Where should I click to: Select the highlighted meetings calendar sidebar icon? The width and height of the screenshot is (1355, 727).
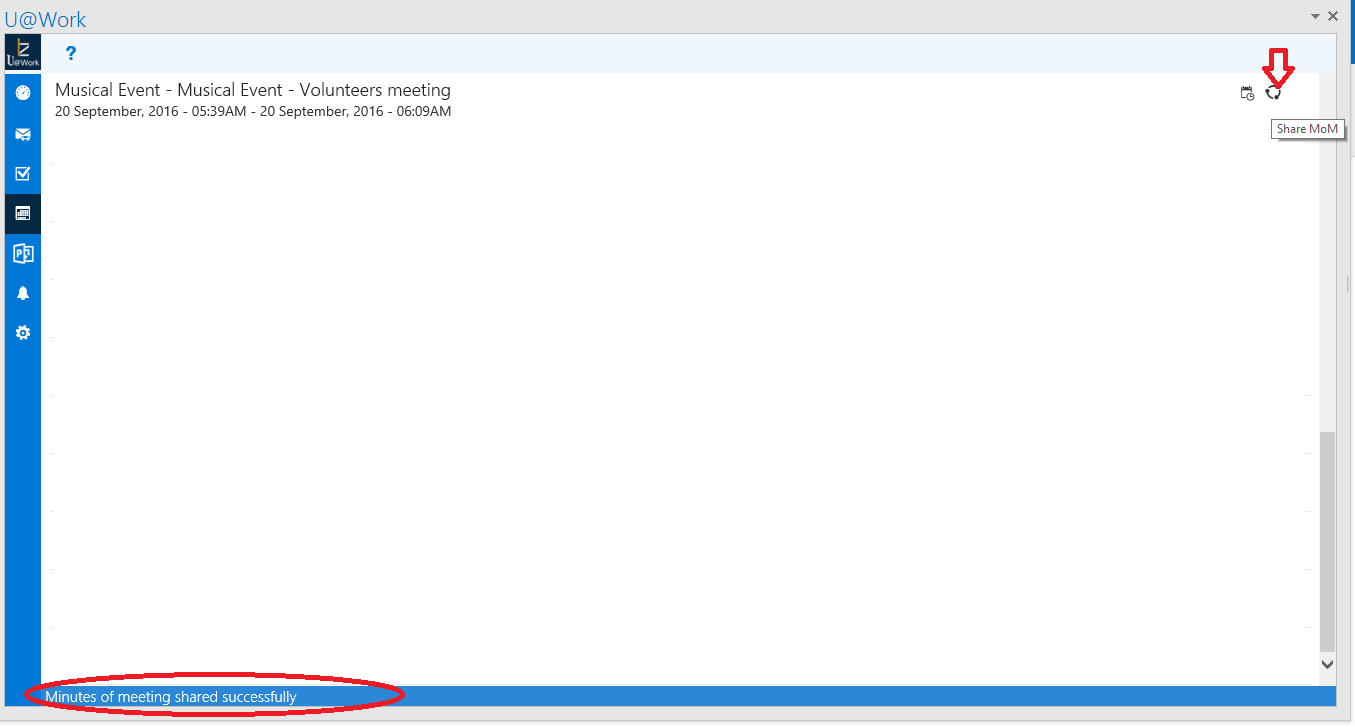[23, 213]
